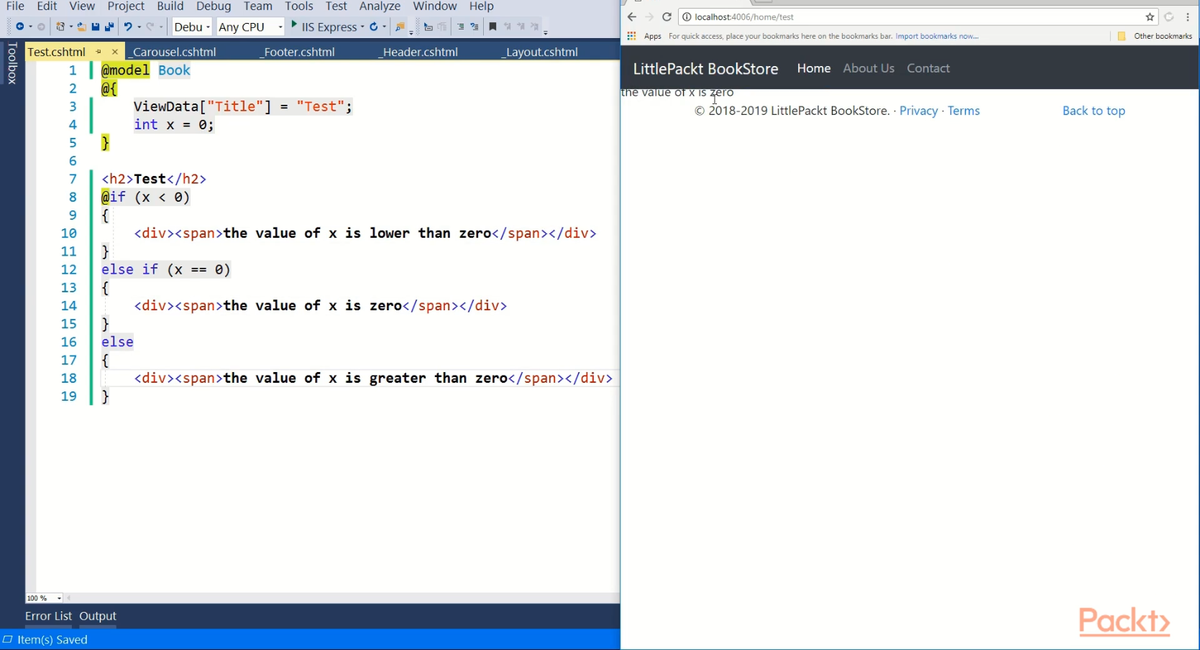
Task: Go back in the Chrome browser
Action: click(x=632, y=17)
